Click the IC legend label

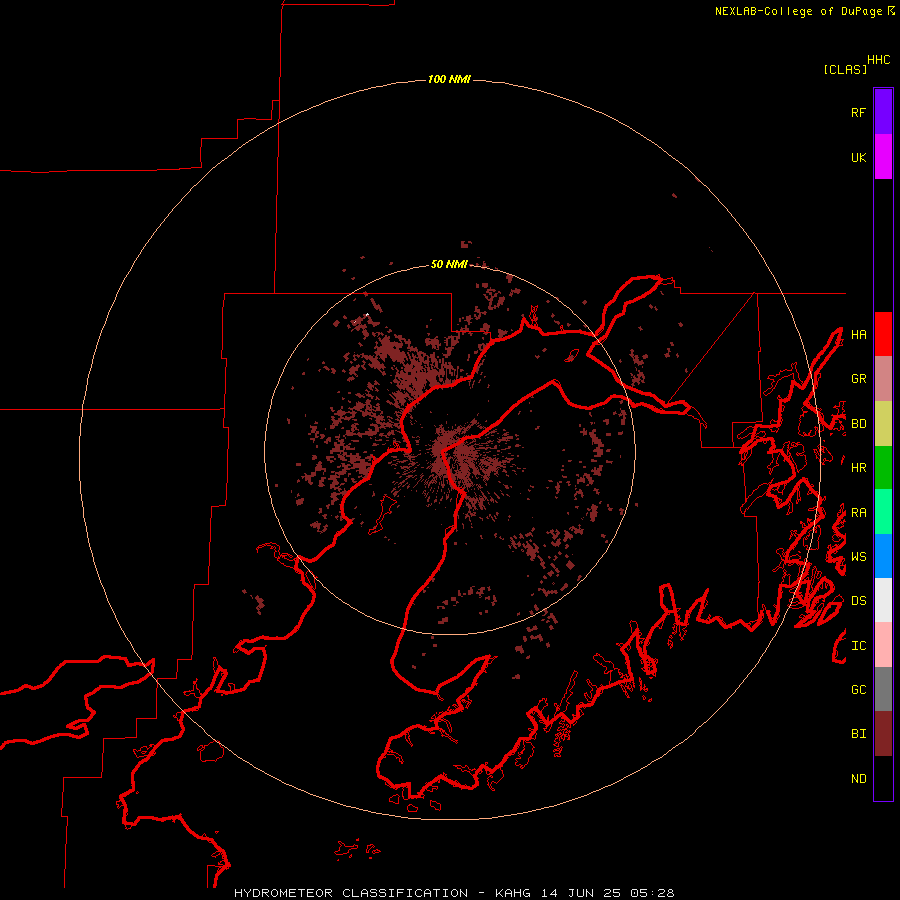tap(858, 646)
